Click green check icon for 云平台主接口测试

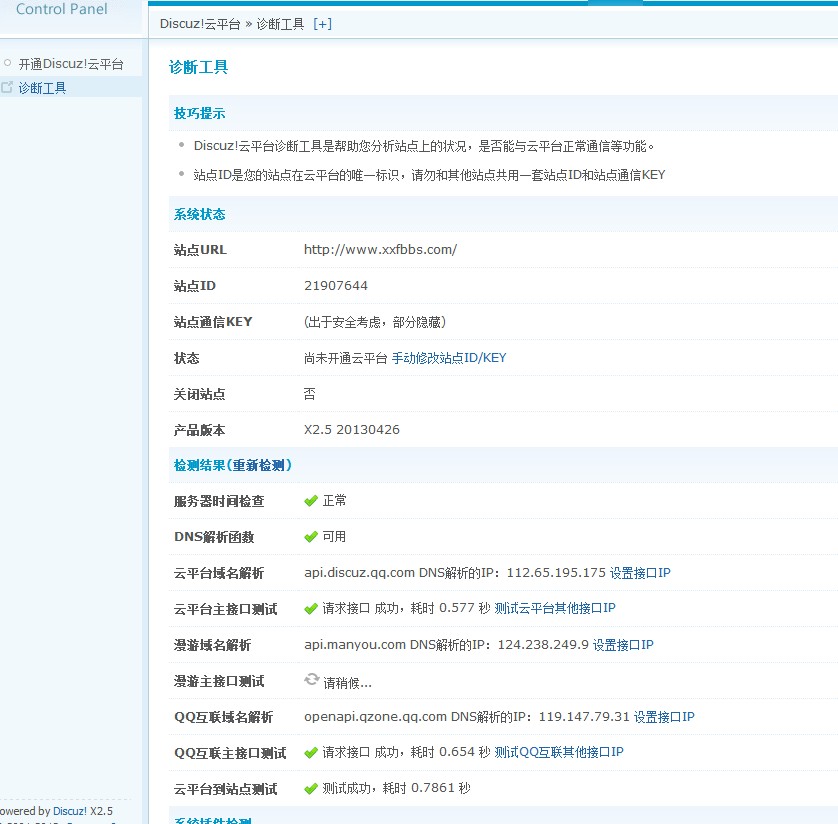pos(311,609)
